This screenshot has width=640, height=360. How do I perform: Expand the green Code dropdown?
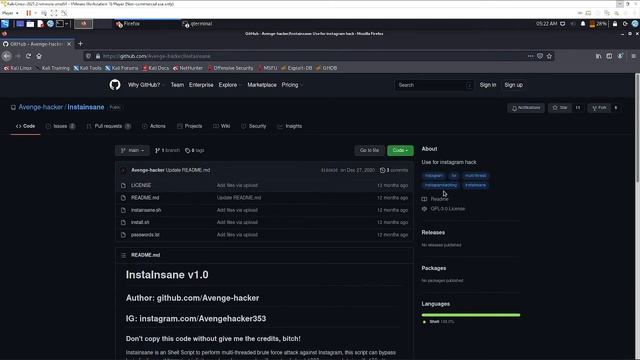(400, 150)
